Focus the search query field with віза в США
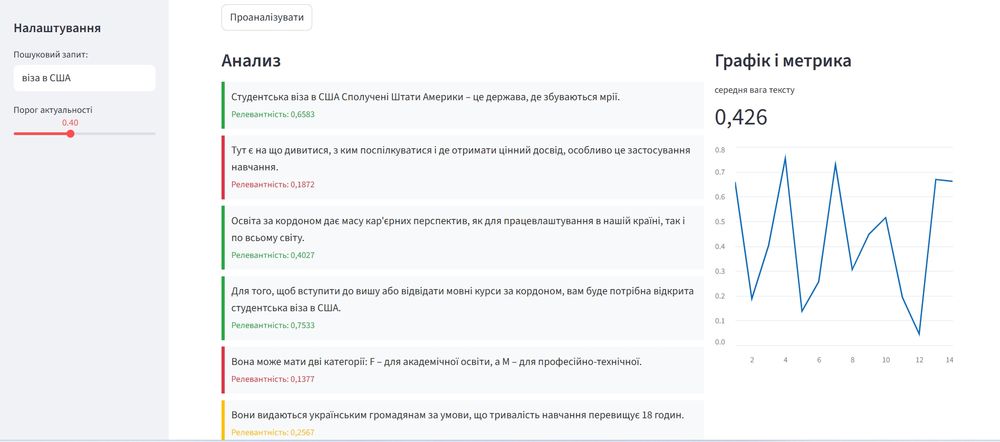 click(84, 78)
